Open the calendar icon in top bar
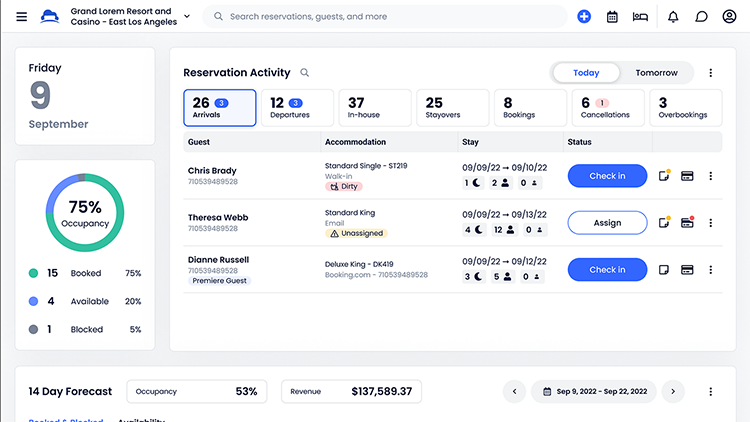750x422 pixels. [612, 17]
